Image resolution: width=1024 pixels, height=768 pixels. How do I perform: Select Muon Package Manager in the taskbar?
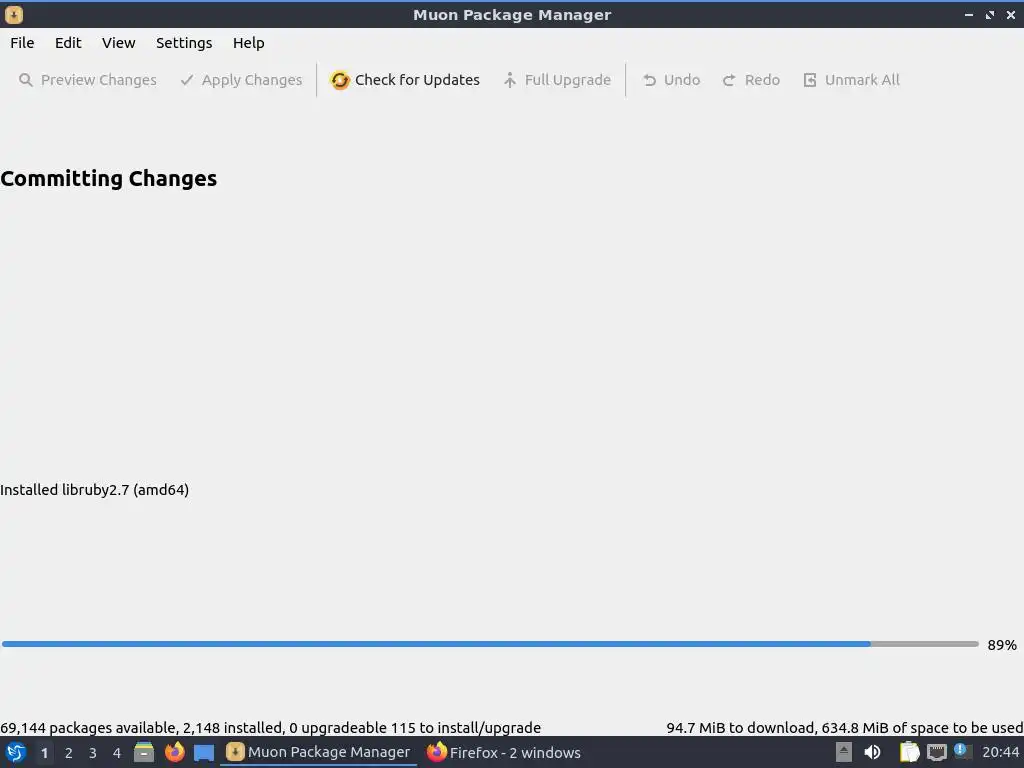(x=319, y=752)
